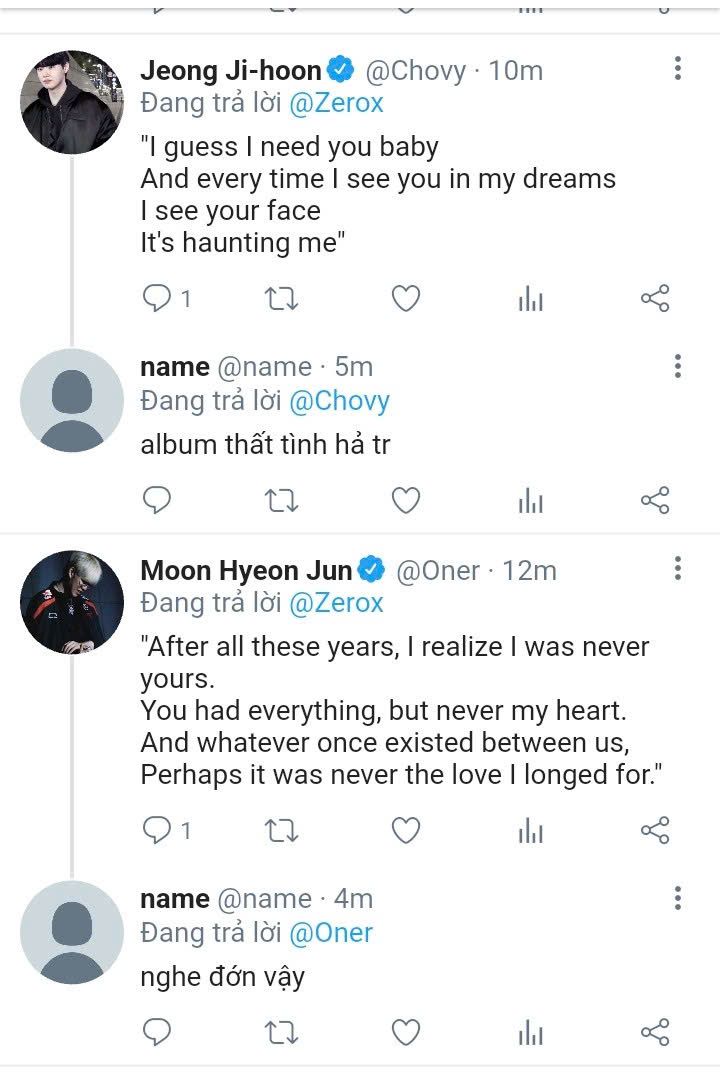Share Moon Hyeon Jun's tweet

click(654, 831)
